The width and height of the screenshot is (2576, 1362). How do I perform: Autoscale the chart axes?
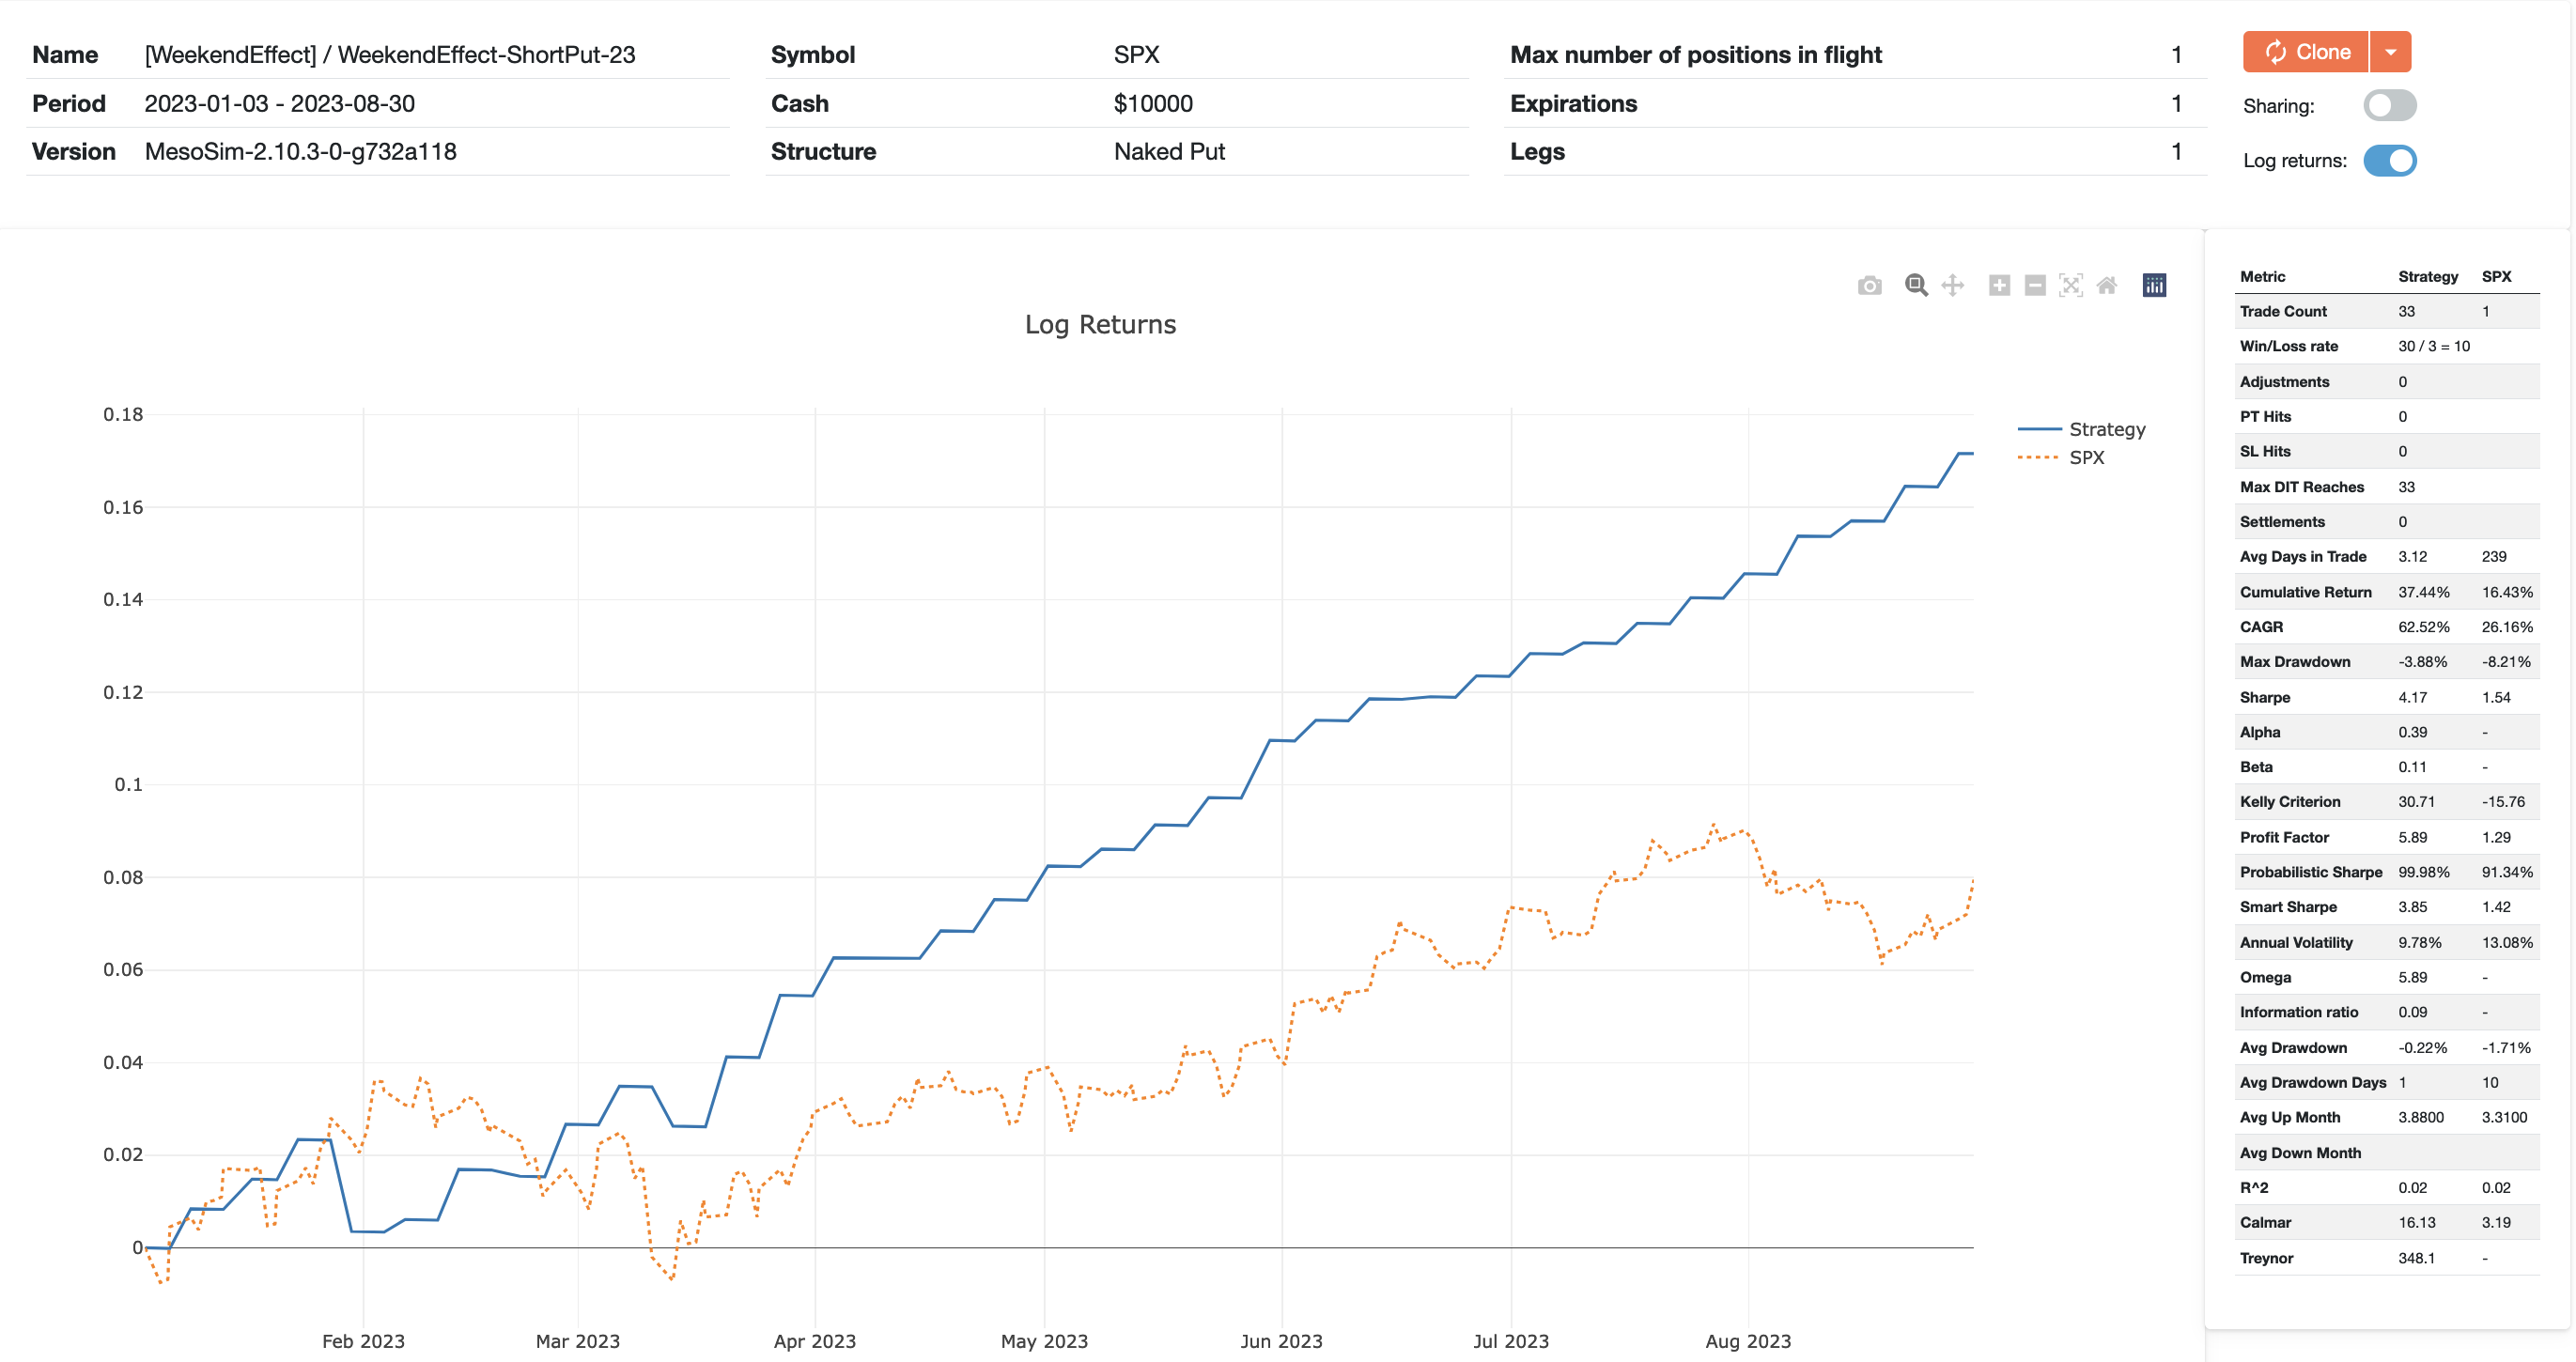click(2070, 285)
